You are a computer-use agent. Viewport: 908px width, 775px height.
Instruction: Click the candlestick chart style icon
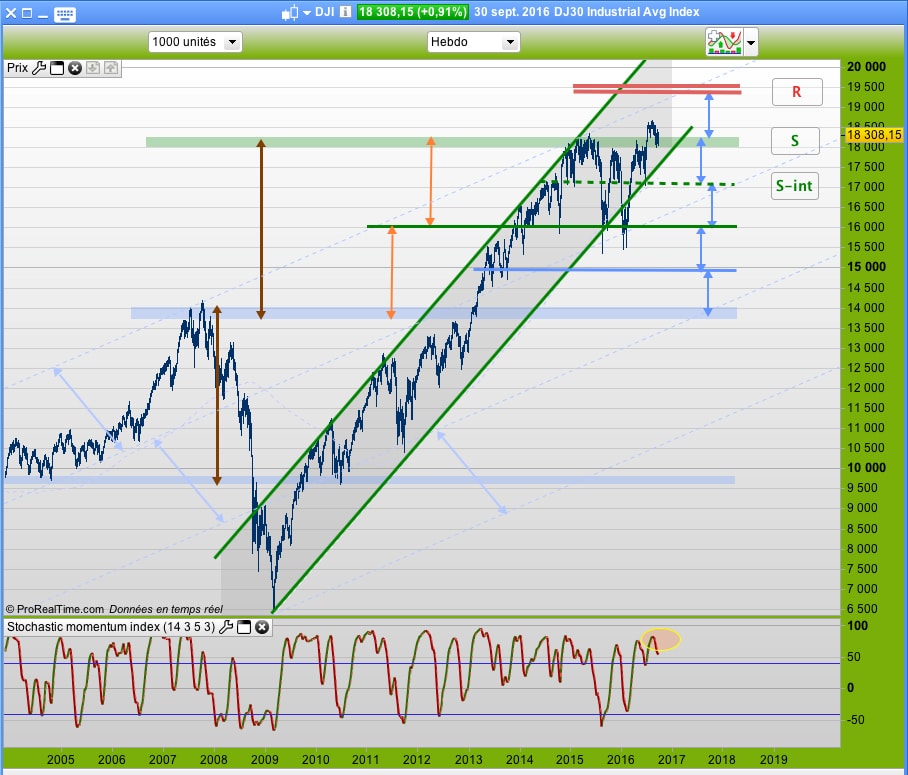pos(290,12)
